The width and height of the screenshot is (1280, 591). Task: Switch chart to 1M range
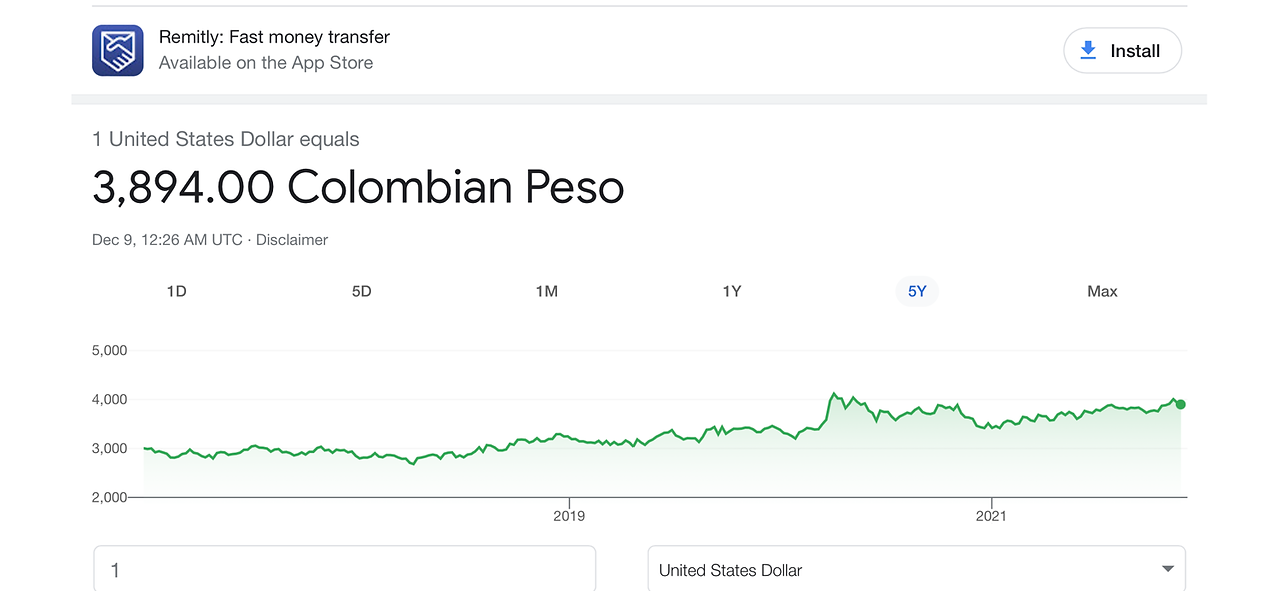[x=546, y=291]
